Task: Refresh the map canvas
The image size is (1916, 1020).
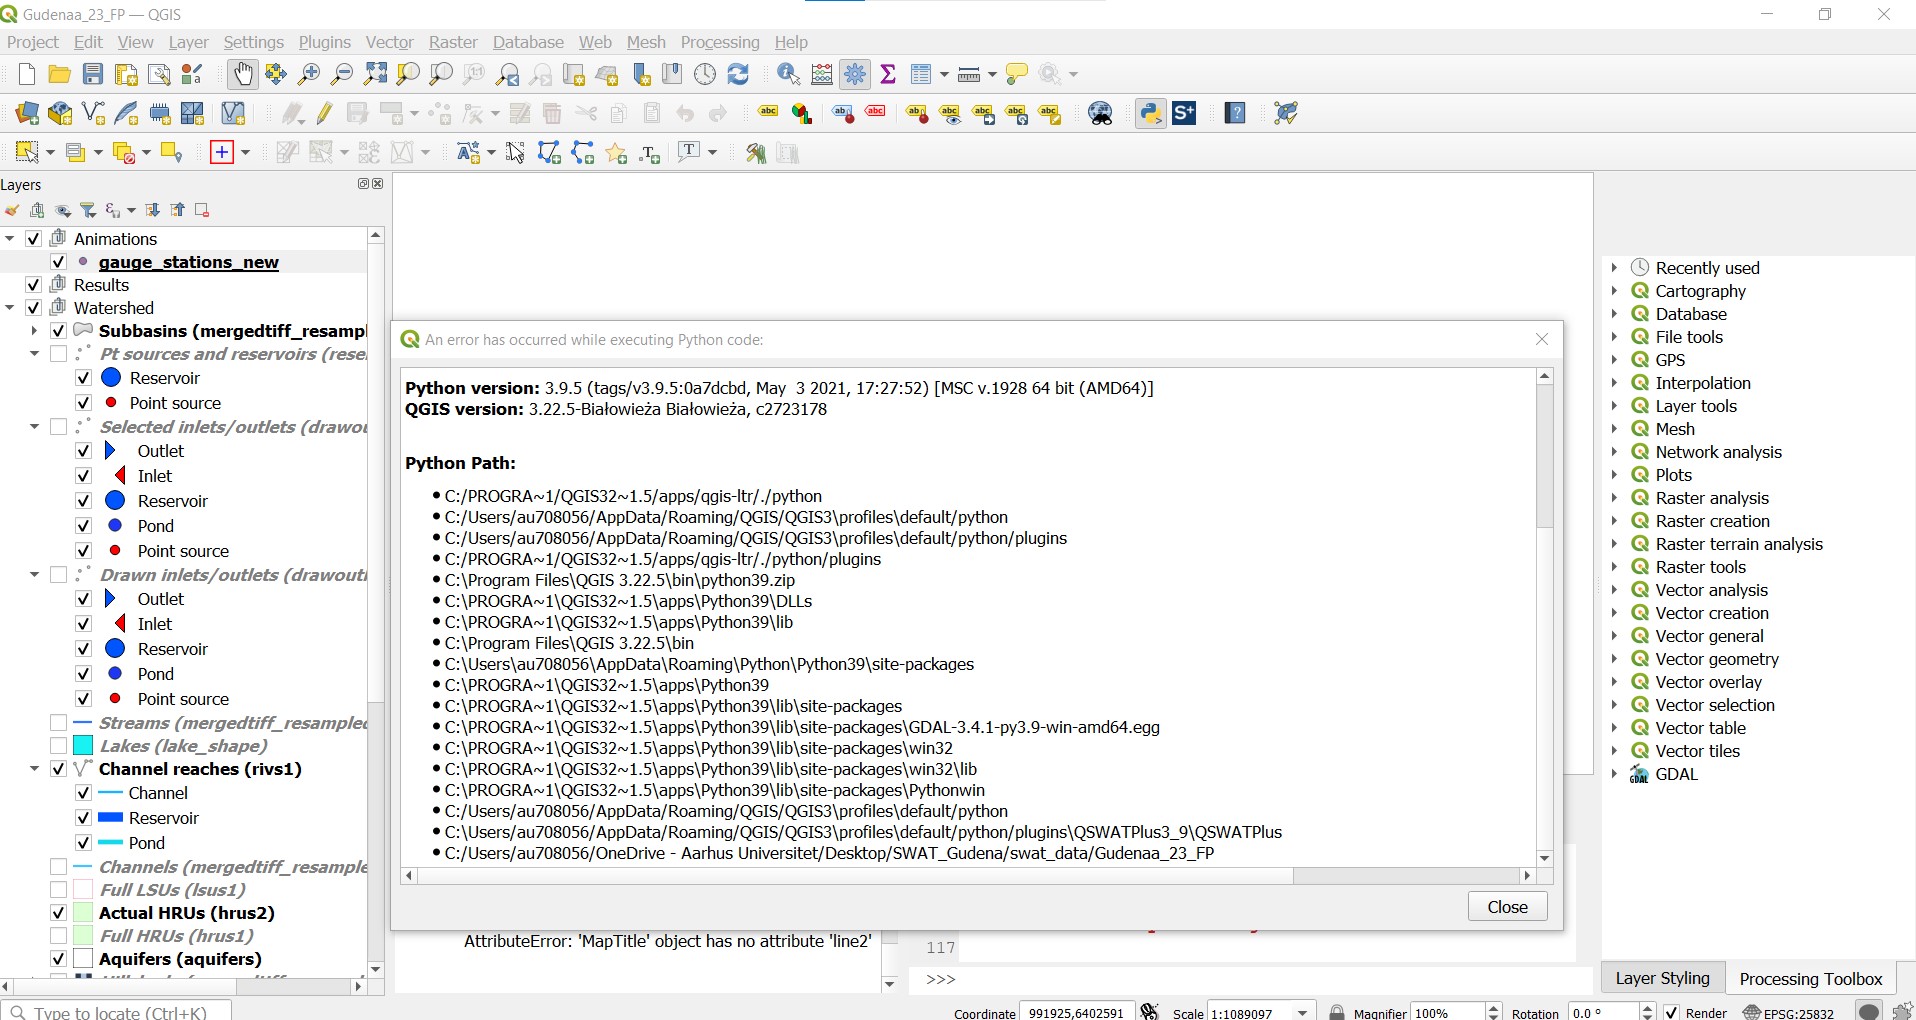Action: 738,74
